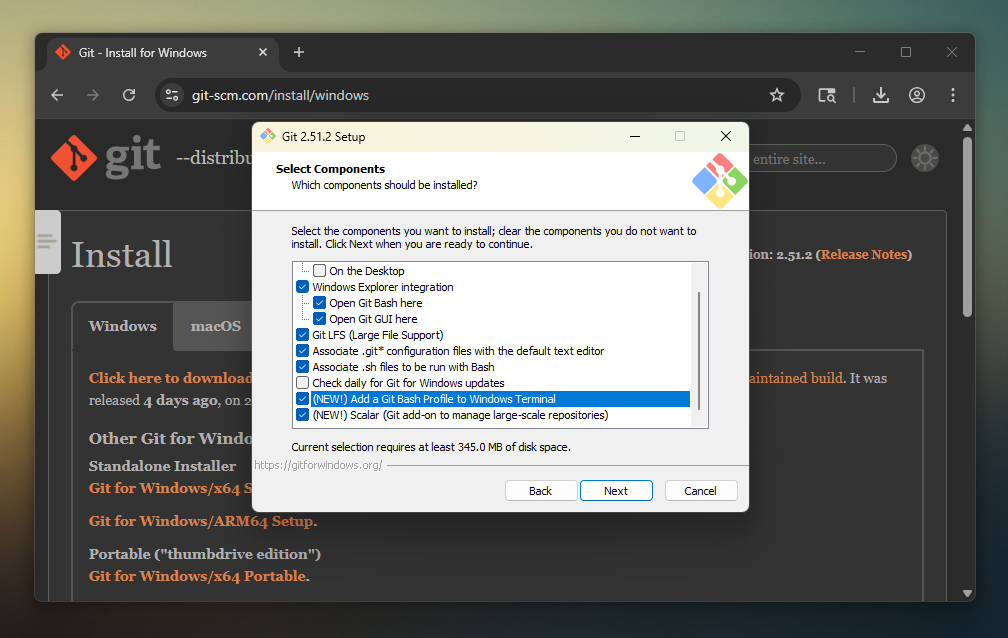Enable the On the Desktop checkbox
1008x638 pixels.
[x=320, y=270]
